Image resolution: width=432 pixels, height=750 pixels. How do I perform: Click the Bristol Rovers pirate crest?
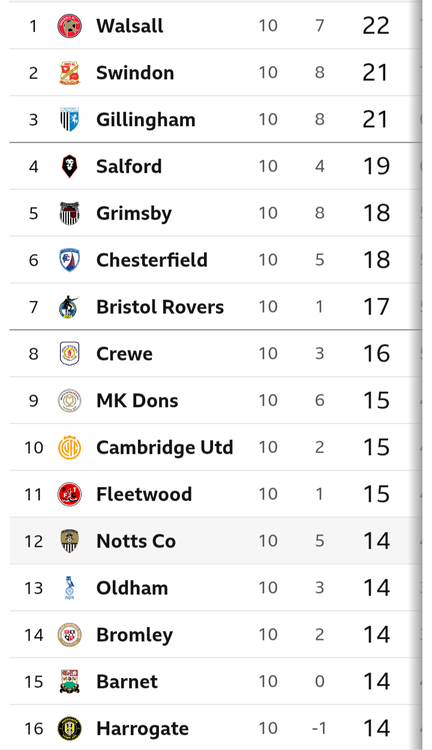coord(69,307)
